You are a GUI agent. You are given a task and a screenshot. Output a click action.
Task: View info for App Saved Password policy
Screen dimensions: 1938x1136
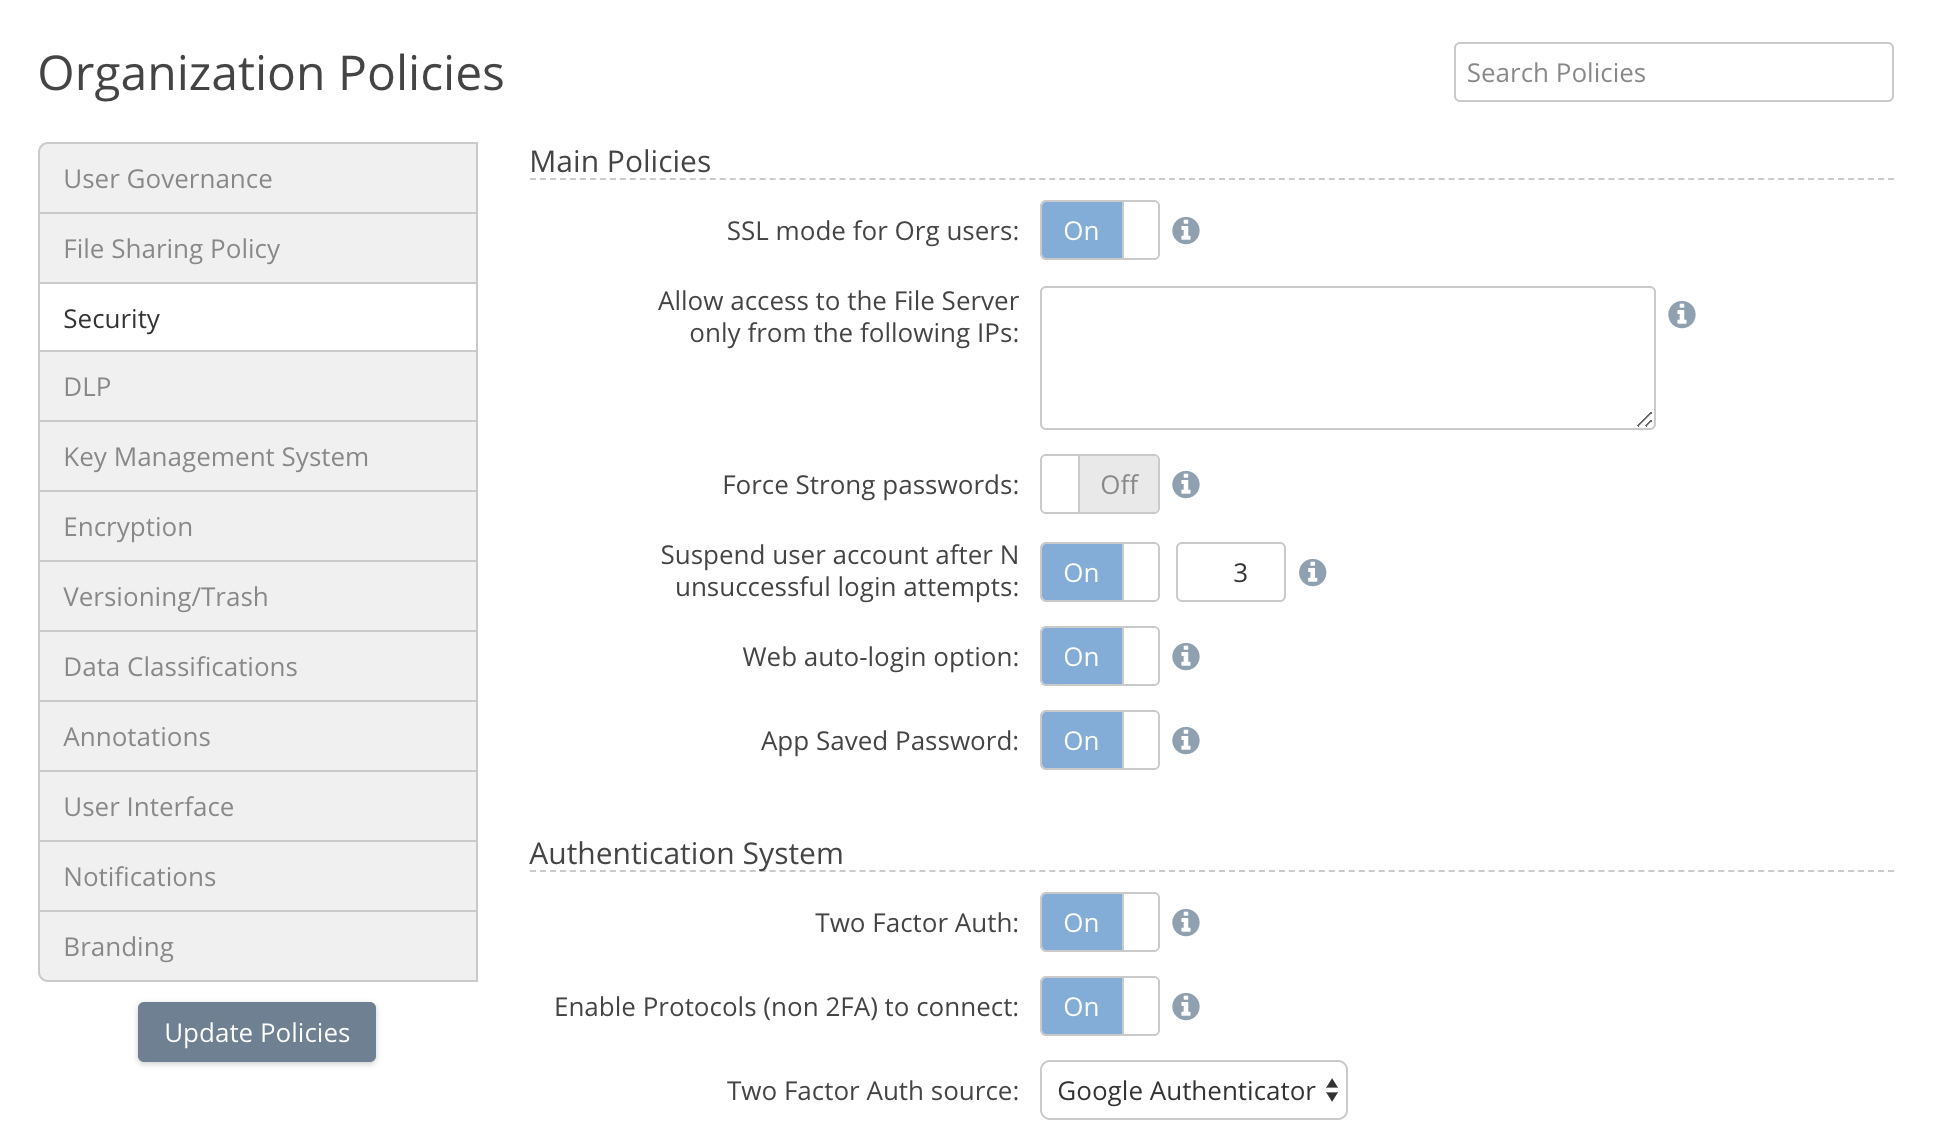click(x=1186, y=741)
